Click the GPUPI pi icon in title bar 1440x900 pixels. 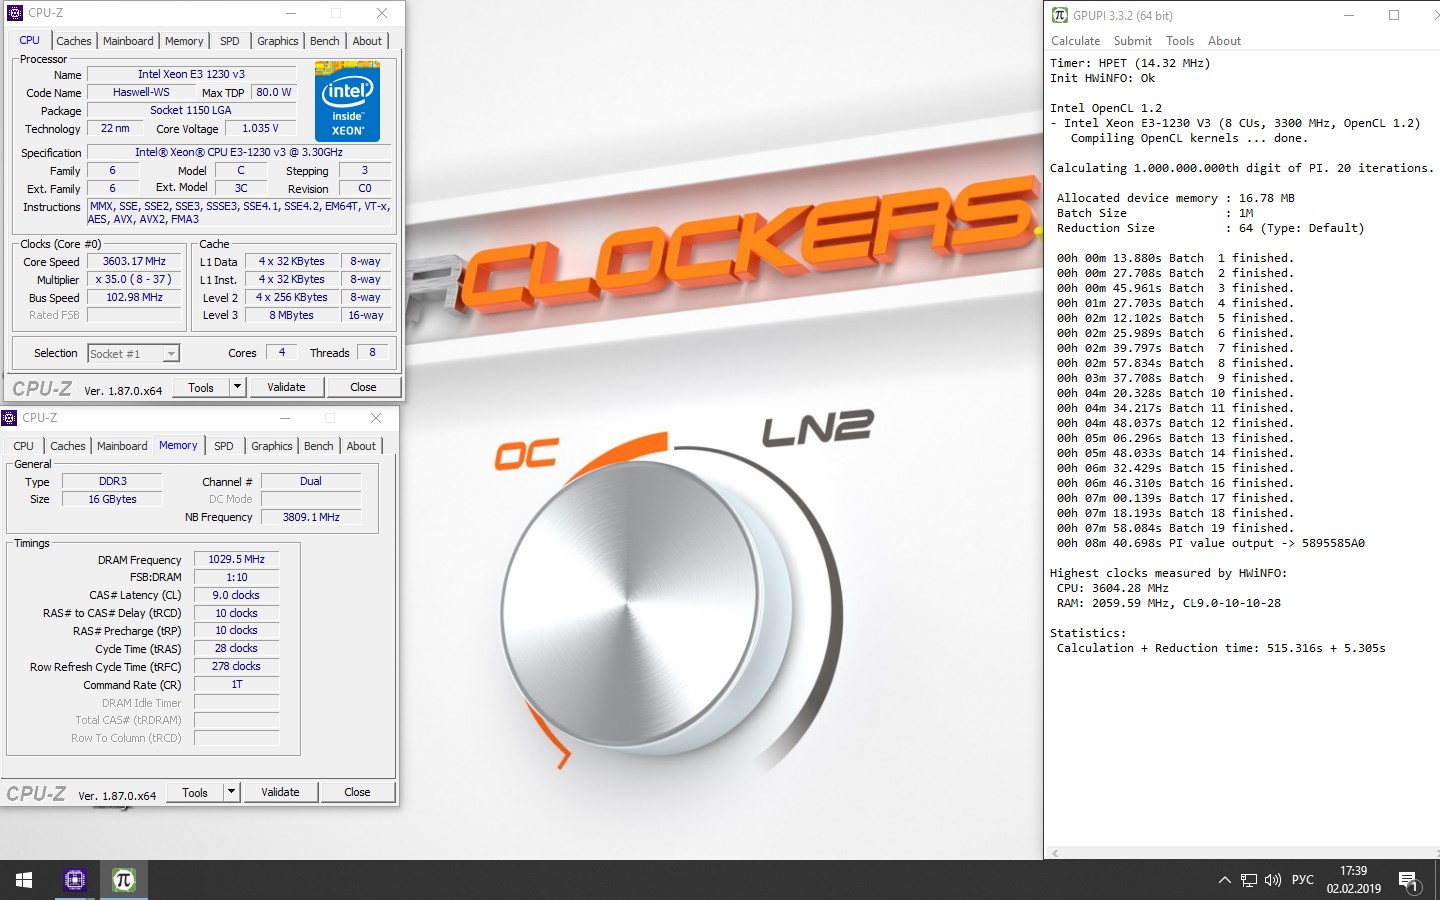[x=1059, y=15]
